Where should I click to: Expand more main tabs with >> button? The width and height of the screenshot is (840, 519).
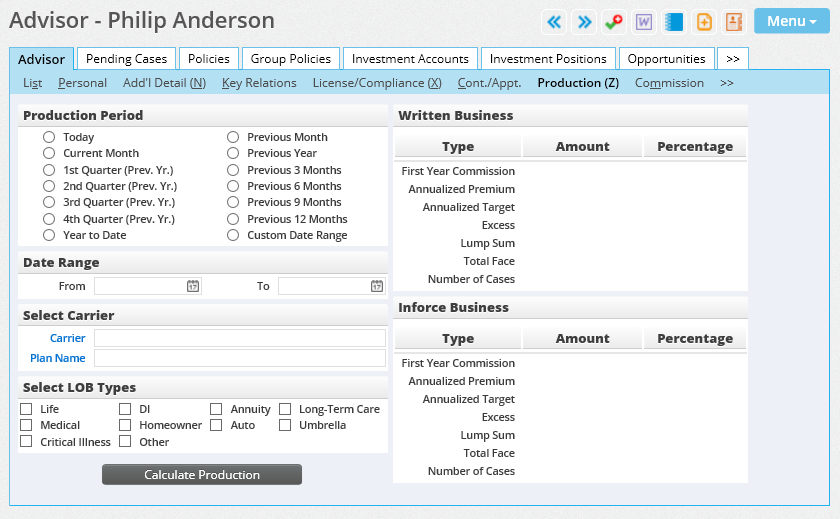[x=733, y=59]
